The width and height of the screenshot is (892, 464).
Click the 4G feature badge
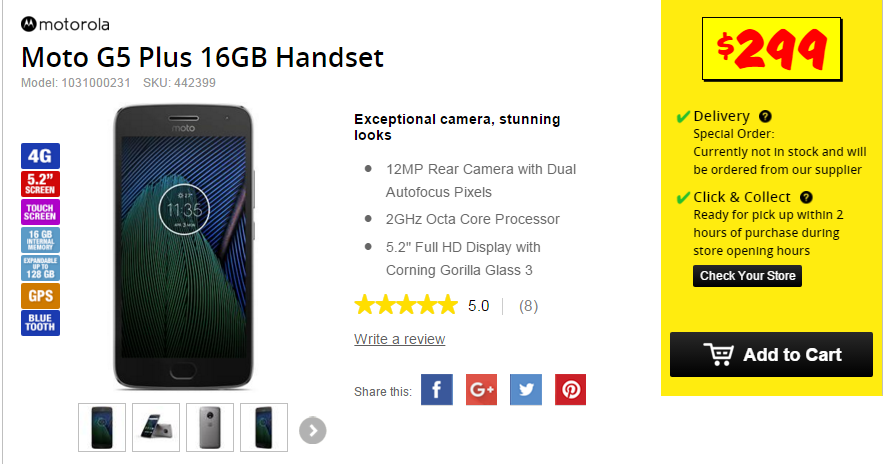point(40,156)
